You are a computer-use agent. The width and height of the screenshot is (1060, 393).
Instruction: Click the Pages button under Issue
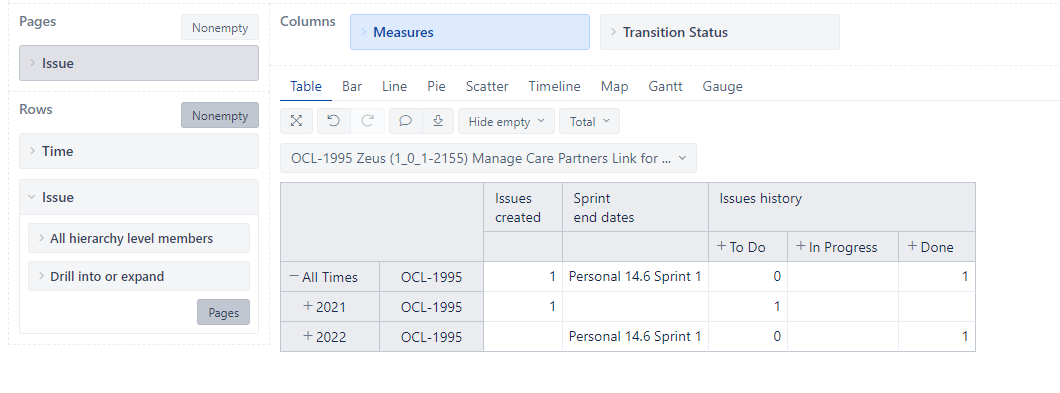[x=223, y=313]
